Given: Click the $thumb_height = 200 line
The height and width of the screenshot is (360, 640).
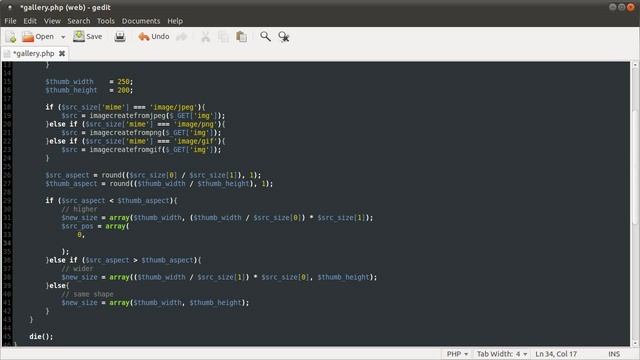Looking at the screenshot, I should pyautogui.click(x=89, y=90).
